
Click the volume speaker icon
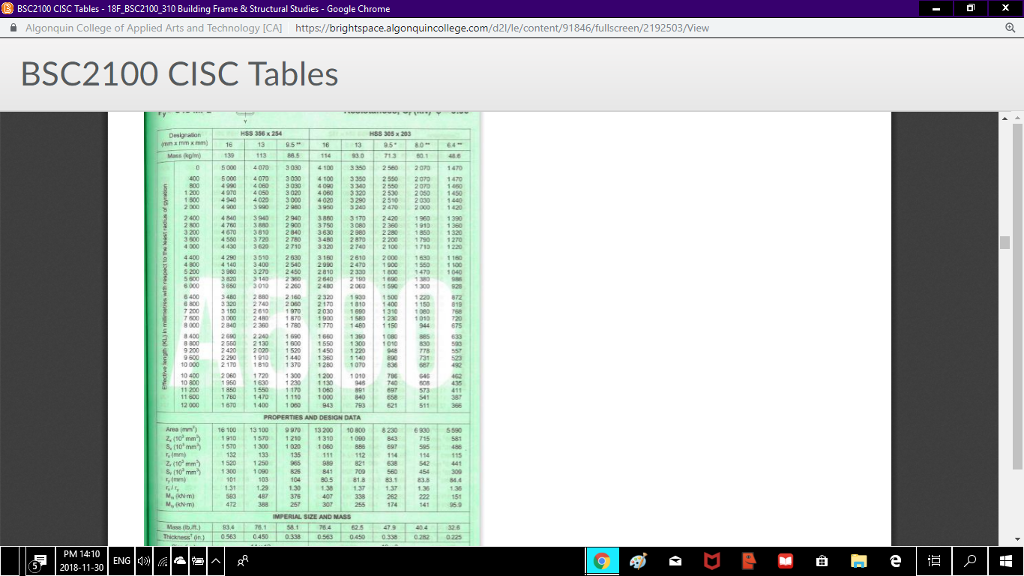click(144, 561)
